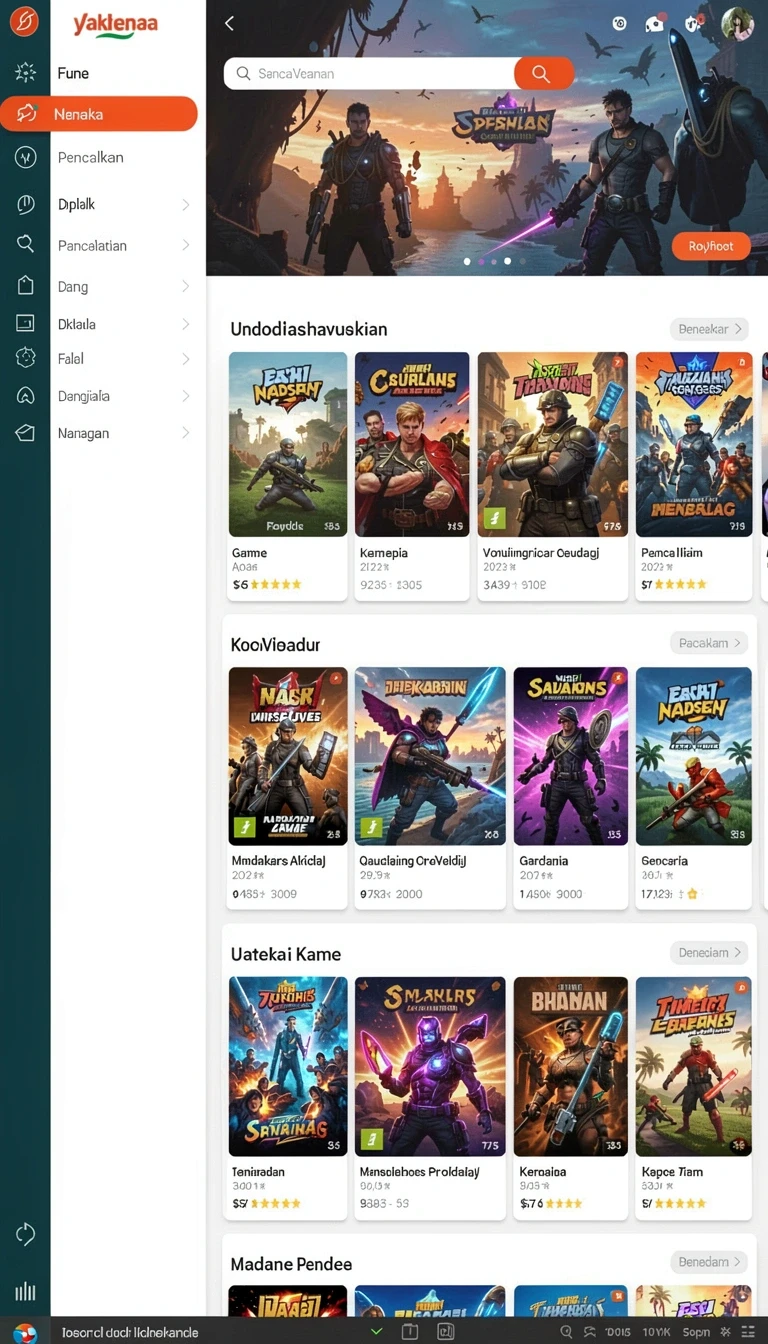Click the tag icon beside Nanagan
Image resolution: width=768 pixels, height=1344 pixels.
pyautogui.click(x=25, y=433)
